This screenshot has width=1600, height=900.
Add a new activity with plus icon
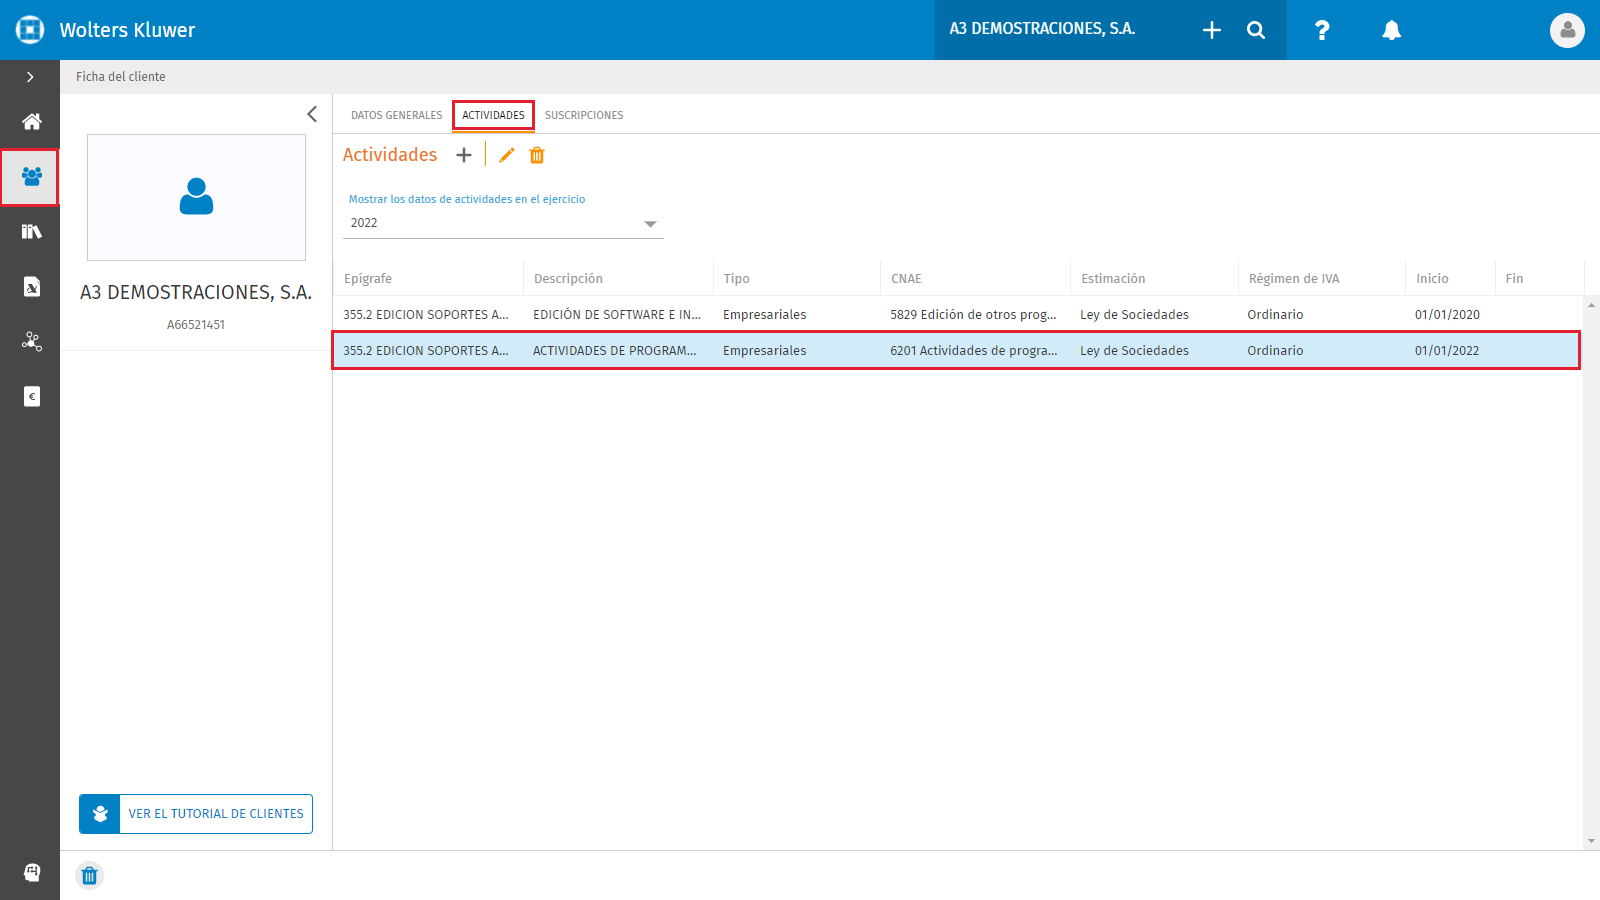[x=464, y=155]
